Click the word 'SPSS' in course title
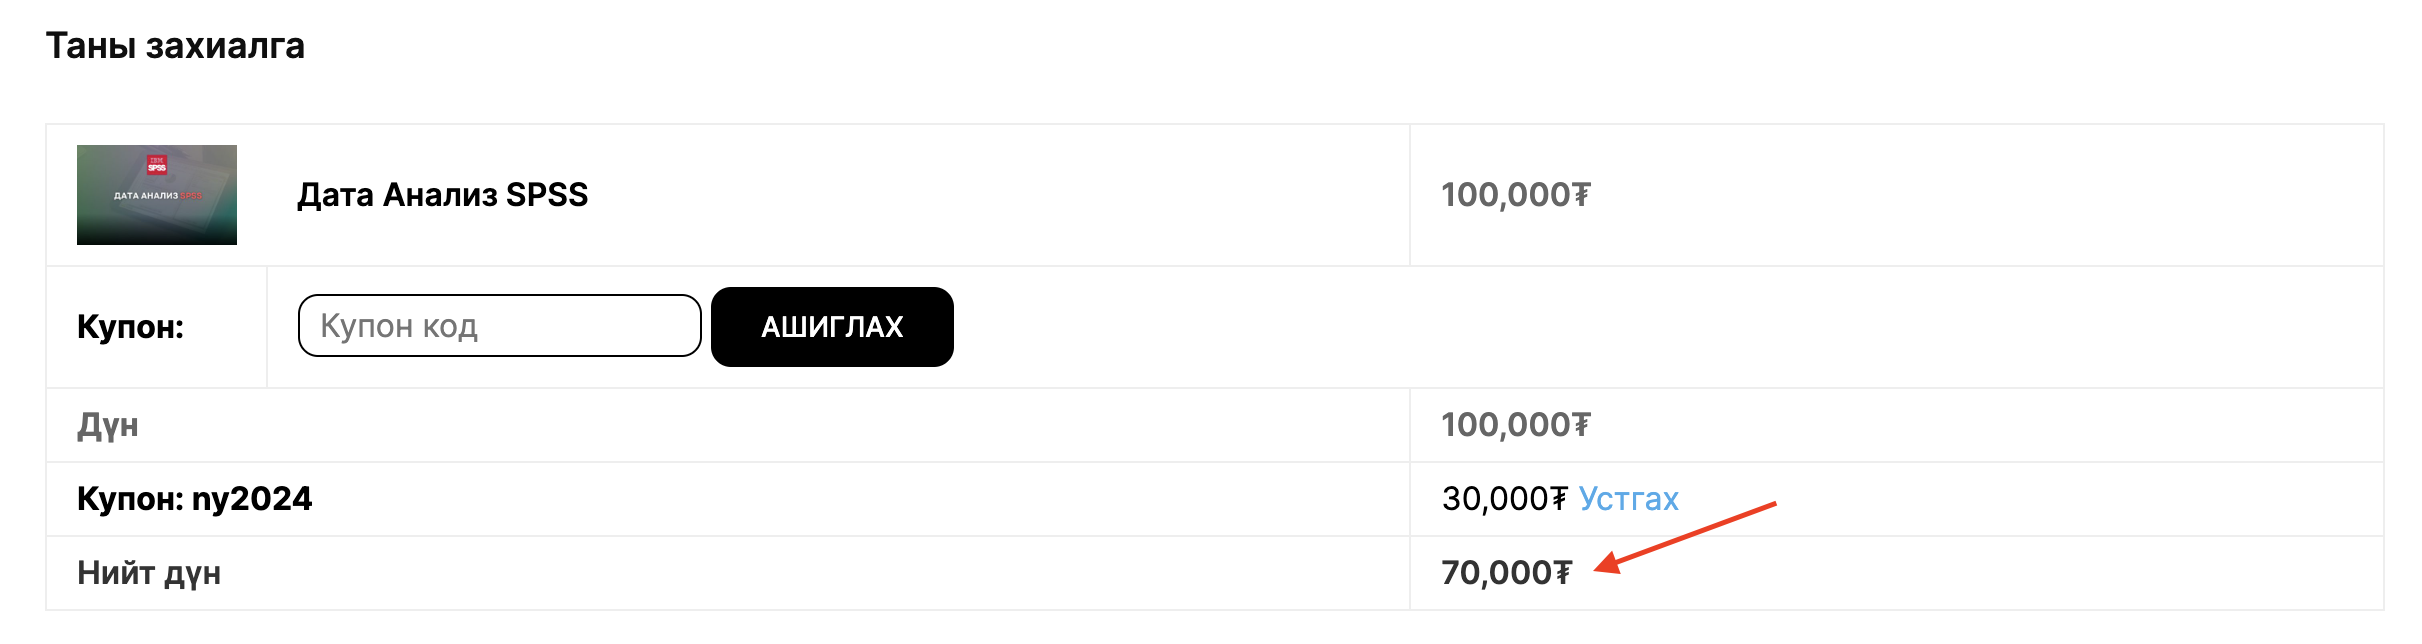The image size is (2422, 644). (546, 195)
